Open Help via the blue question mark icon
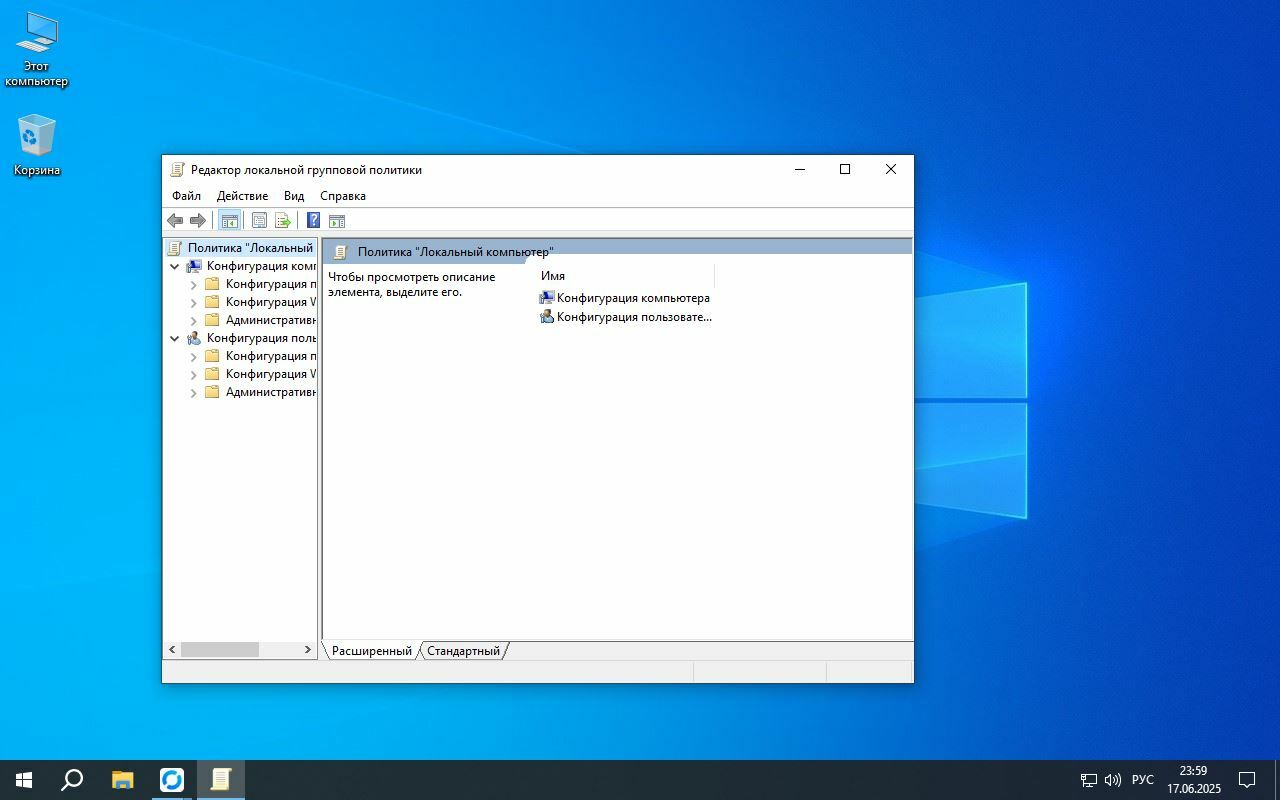The image size is (1280, 800). [313, 221]
